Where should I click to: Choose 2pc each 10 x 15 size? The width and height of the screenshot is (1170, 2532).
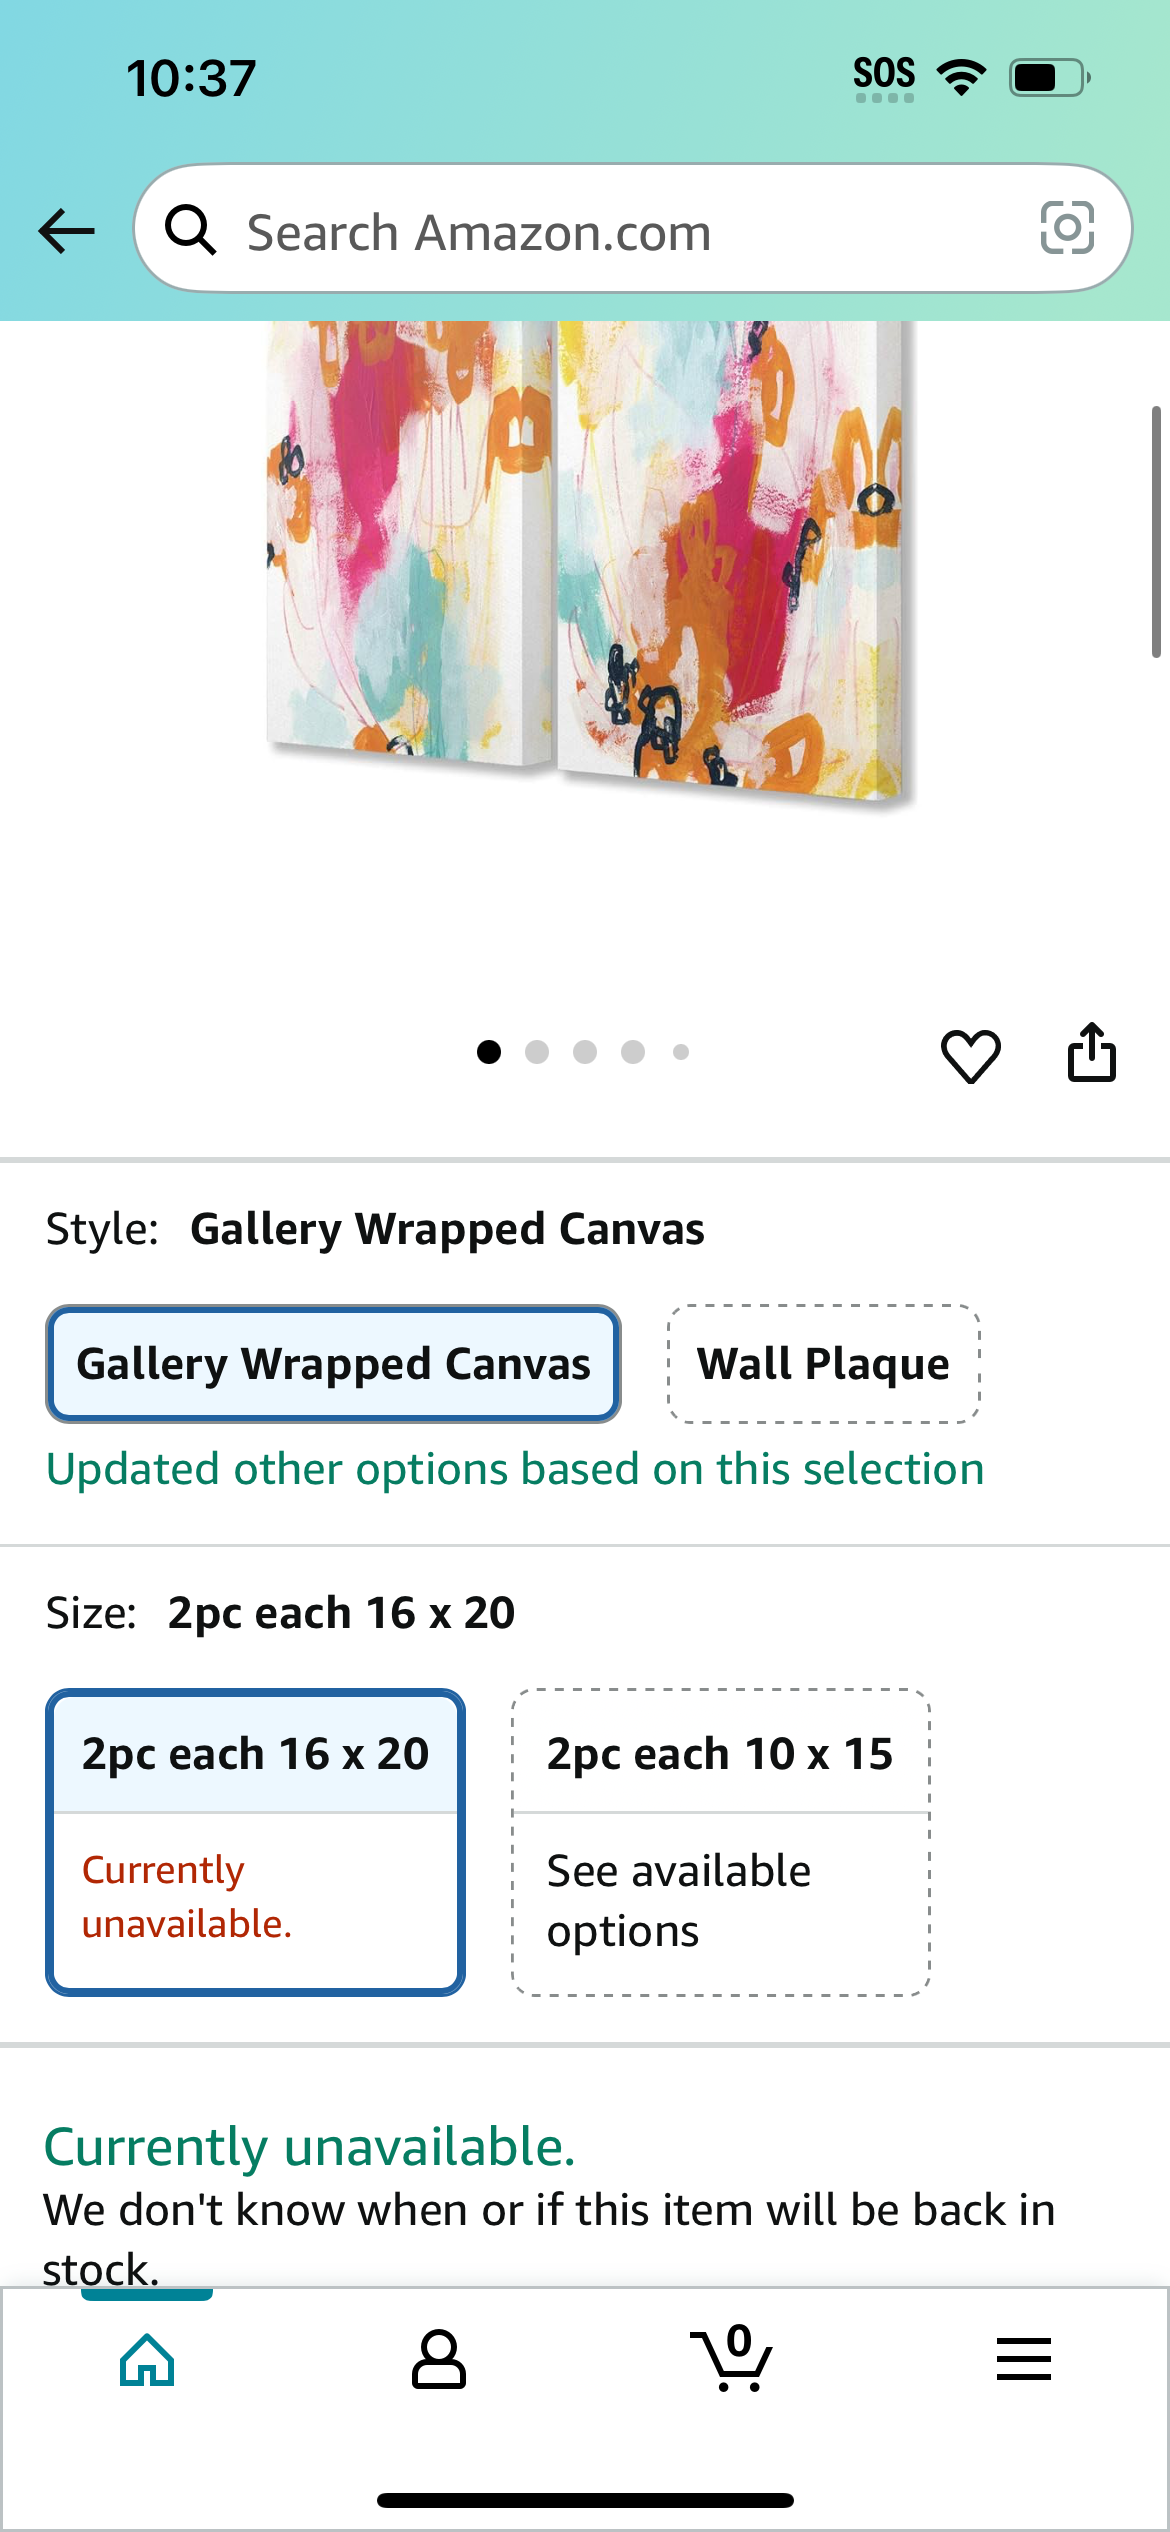721,1842
